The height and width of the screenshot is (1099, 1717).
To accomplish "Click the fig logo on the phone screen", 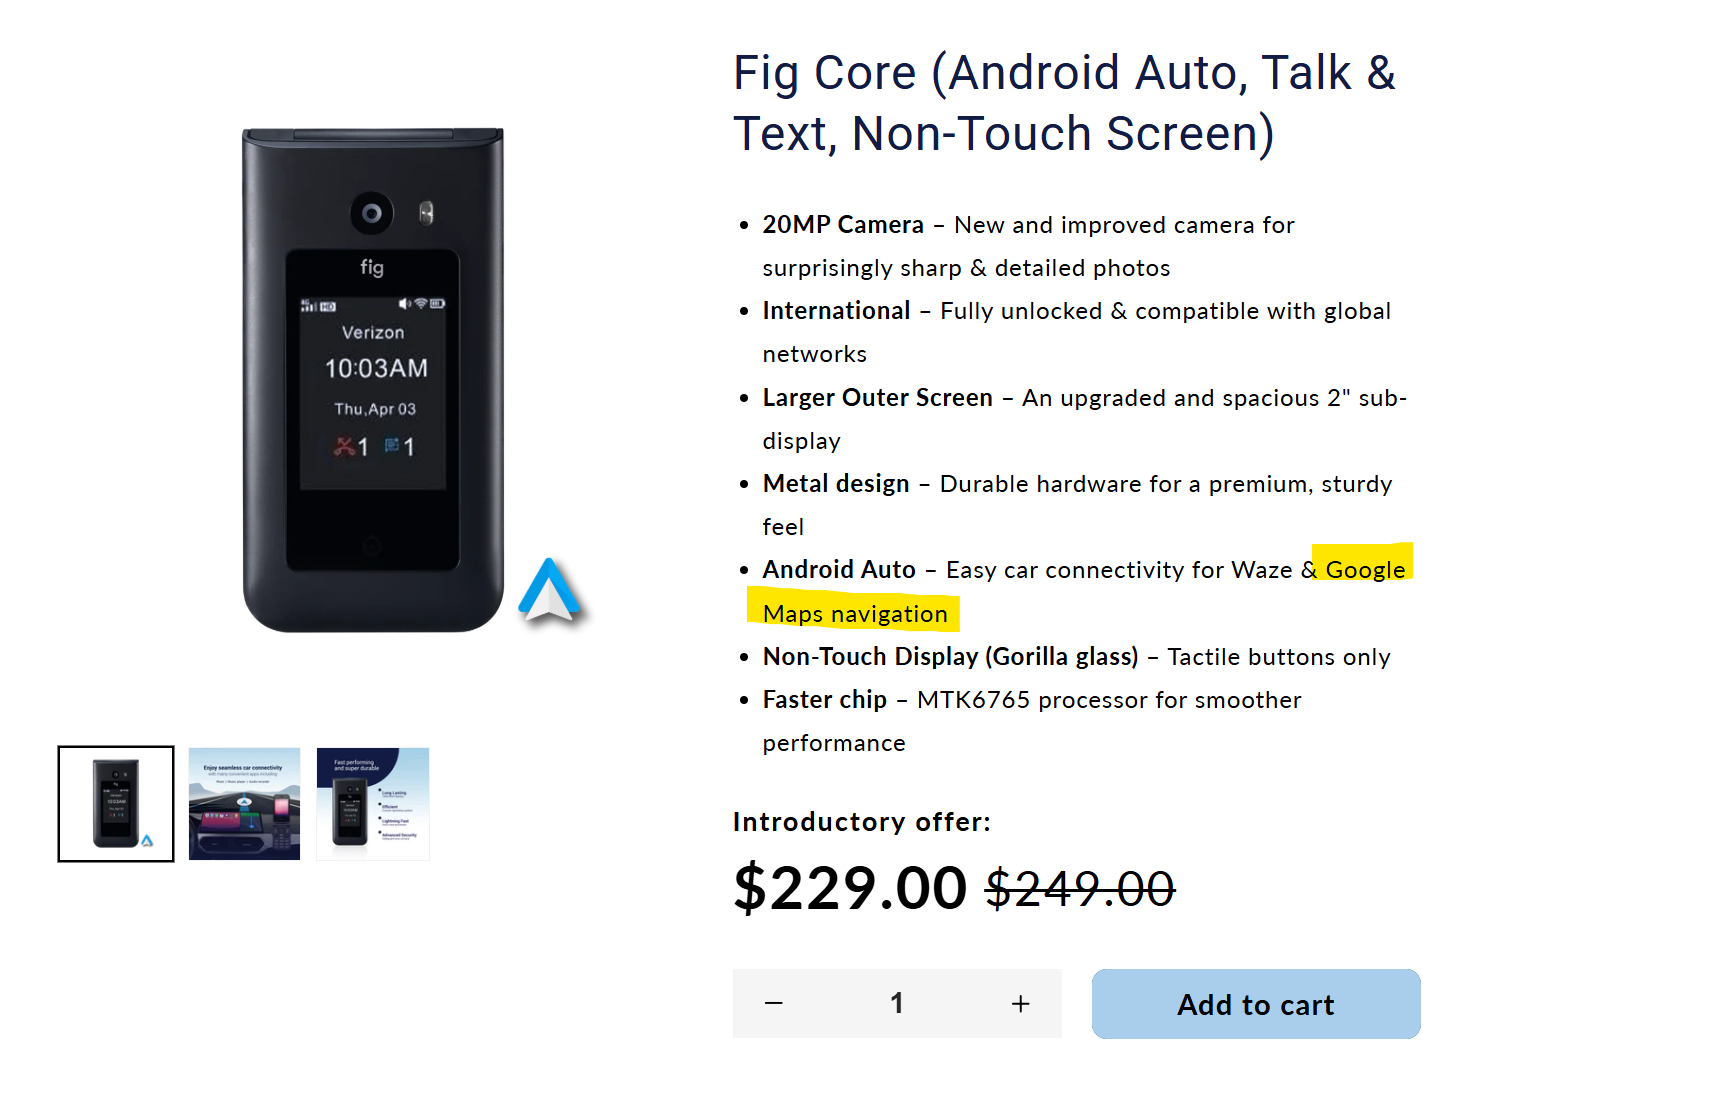I will pos(372,267).
